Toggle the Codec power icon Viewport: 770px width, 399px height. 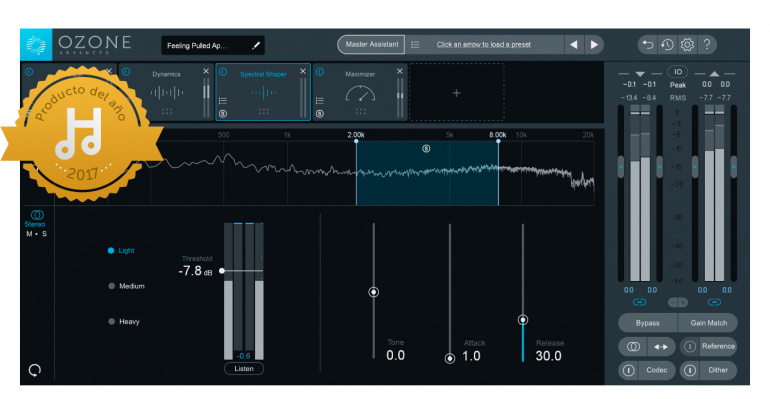click(x=629, y=371)
